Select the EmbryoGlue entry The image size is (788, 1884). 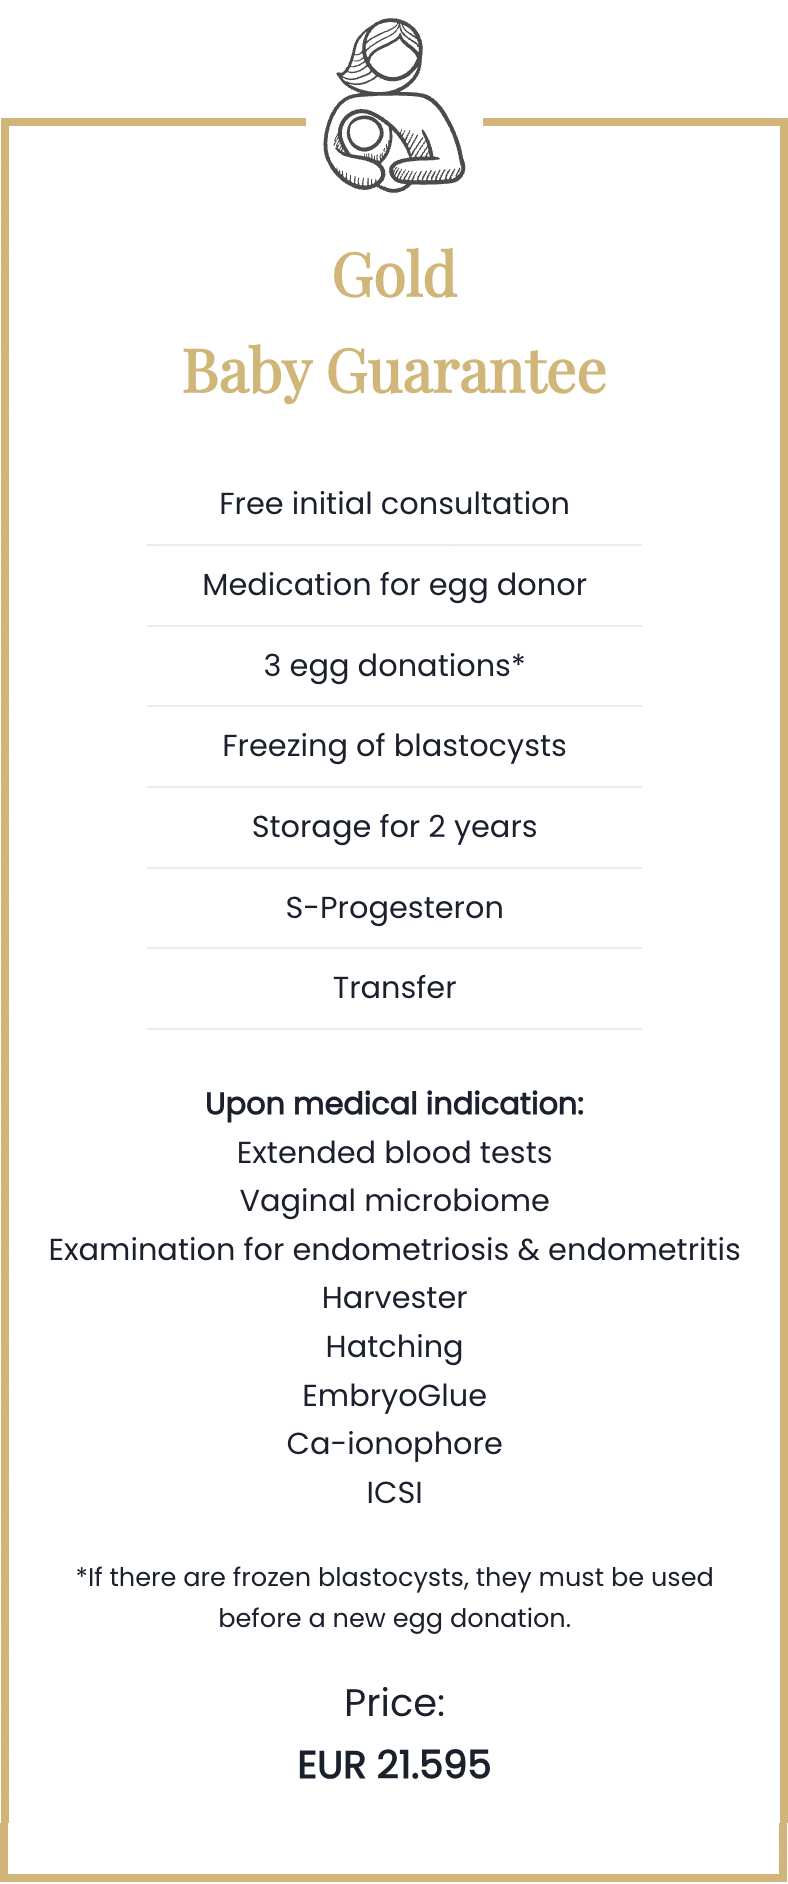click(394, 1396)
